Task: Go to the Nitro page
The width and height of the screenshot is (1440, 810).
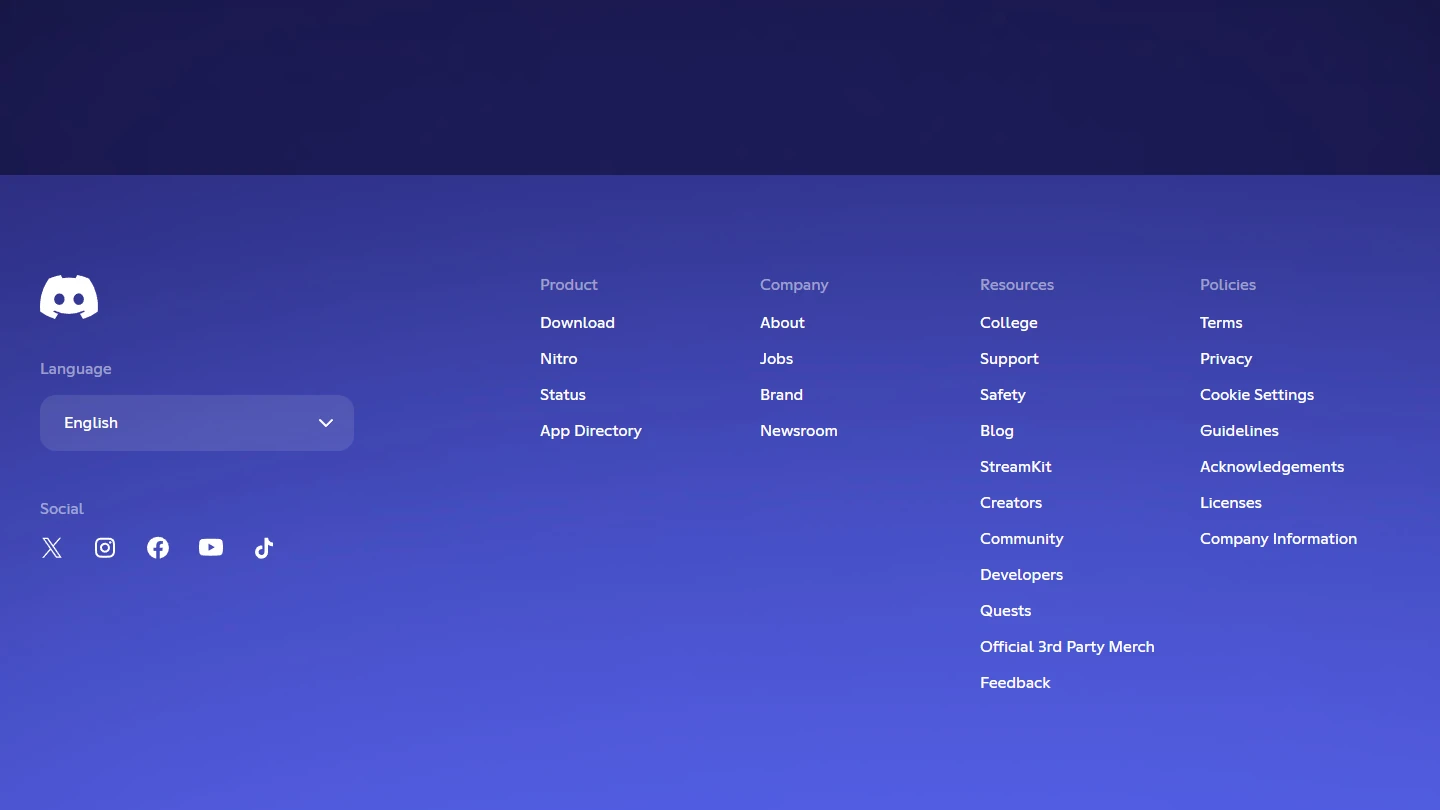Action: (558, 359)
